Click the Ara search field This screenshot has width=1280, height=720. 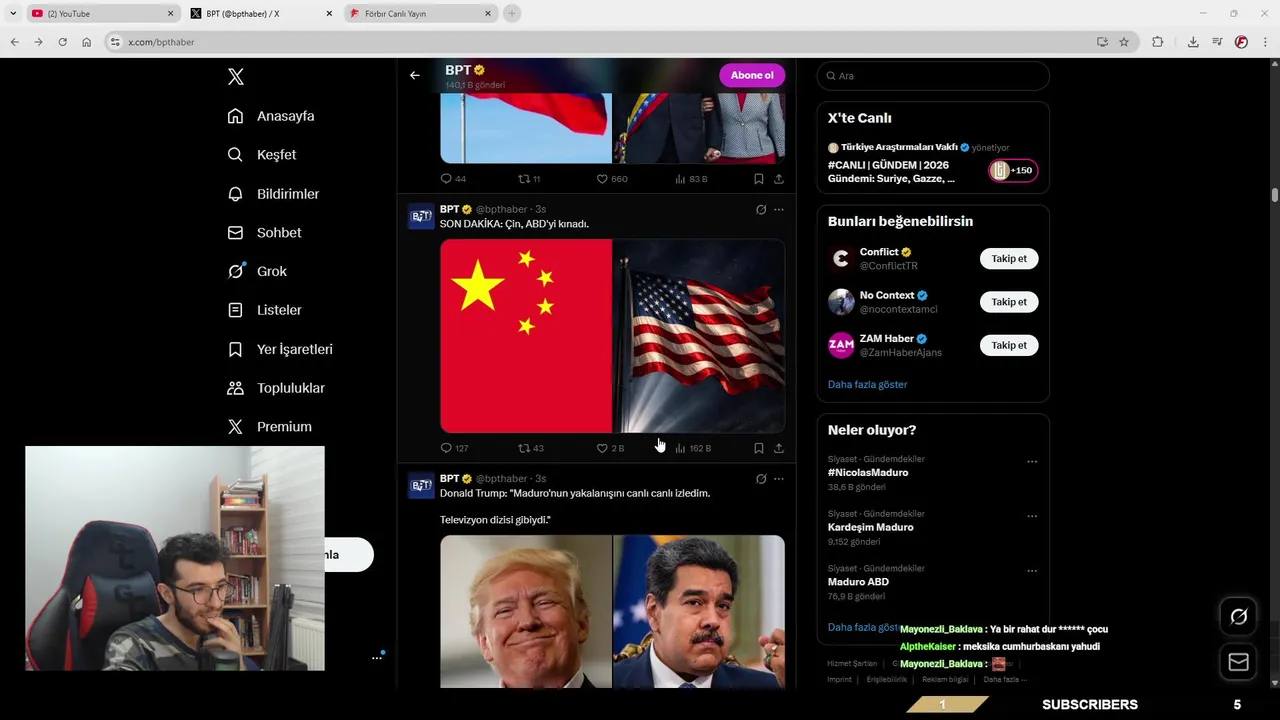[933, 76]
